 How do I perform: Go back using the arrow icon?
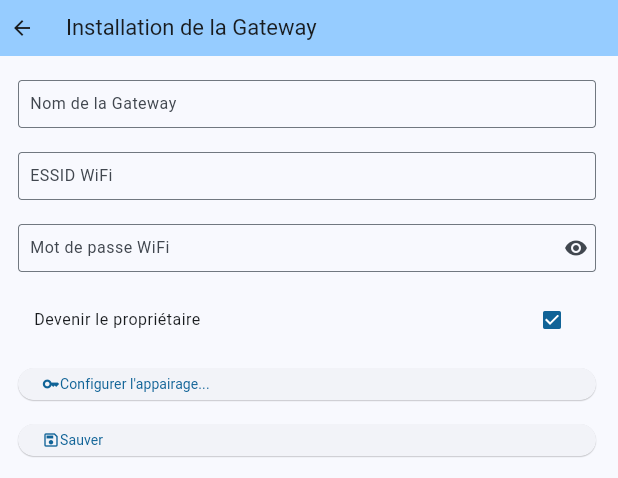coord(22,28)
